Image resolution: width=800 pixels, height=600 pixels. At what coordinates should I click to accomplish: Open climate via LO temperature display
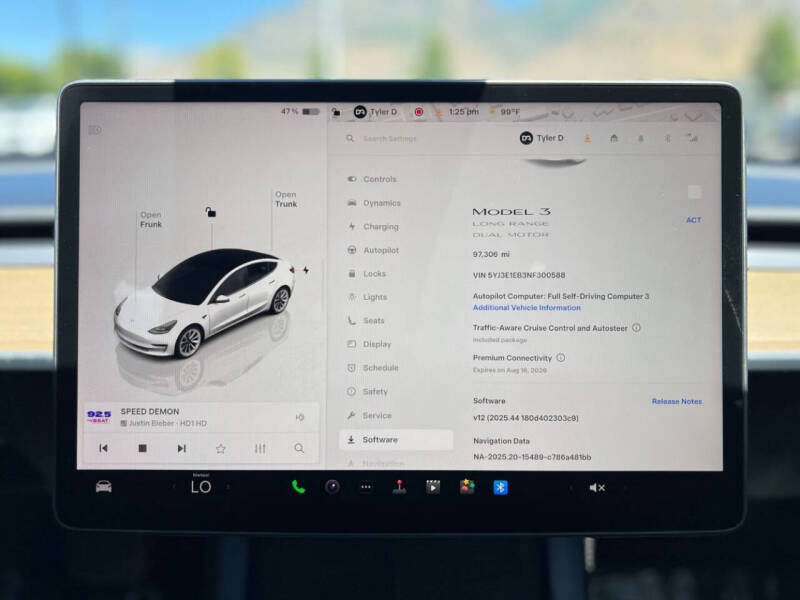click(x=201, y=487)
